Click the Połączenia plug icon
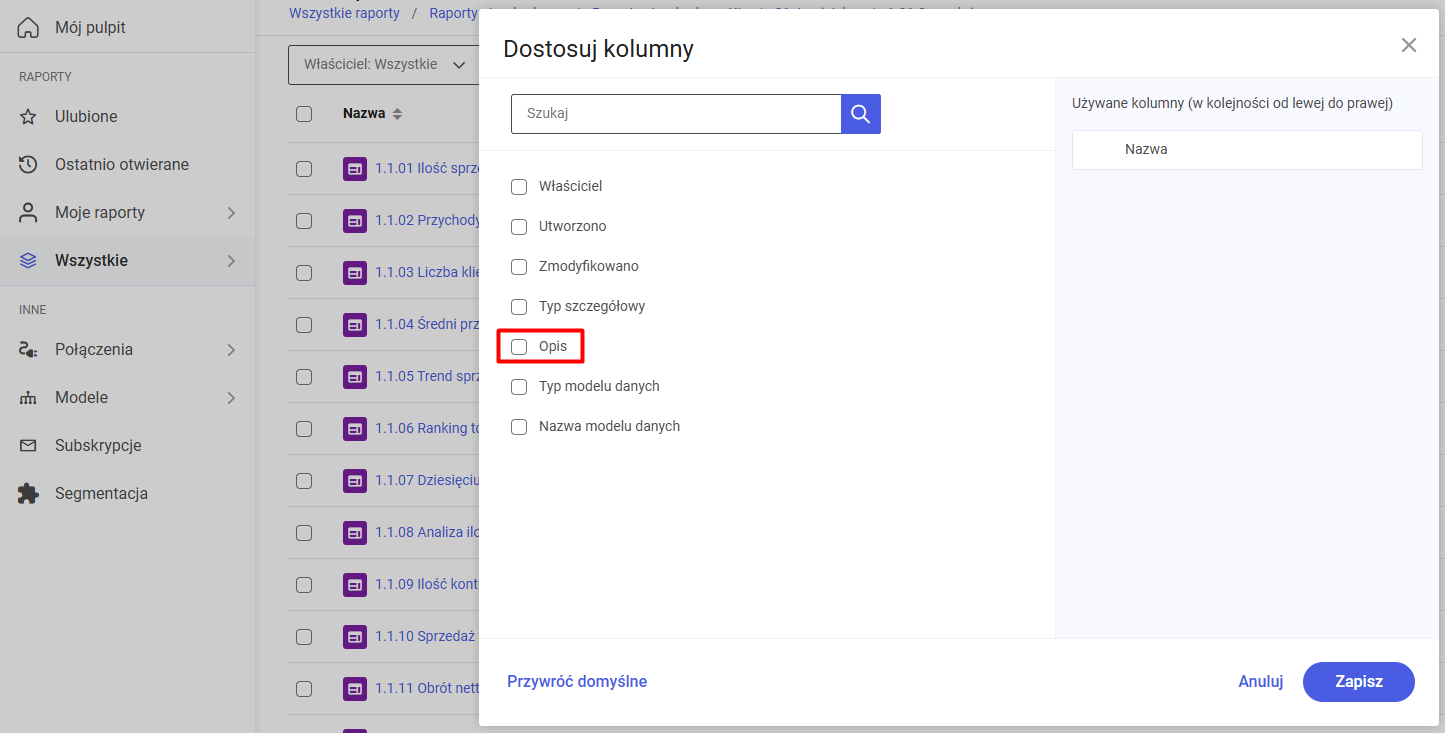This screenshot has height=733, width=1445. pyautogui.click(x=28, y=350)
